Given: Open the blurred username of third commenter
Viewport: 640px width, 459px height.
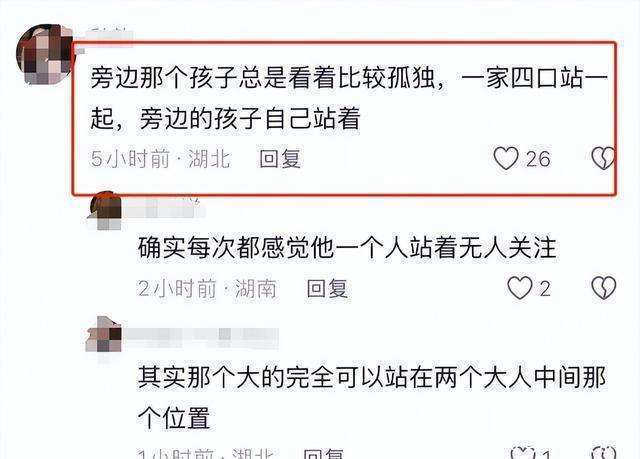Looking at the screenshot, I should click(x=201, y=335).
